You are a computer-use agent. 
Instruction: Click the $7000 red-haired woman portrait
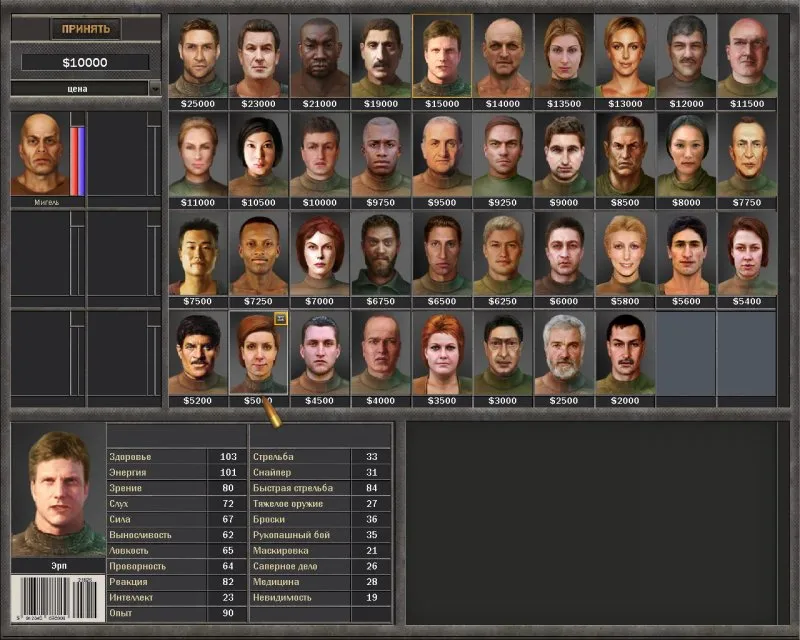pos(320,254)
